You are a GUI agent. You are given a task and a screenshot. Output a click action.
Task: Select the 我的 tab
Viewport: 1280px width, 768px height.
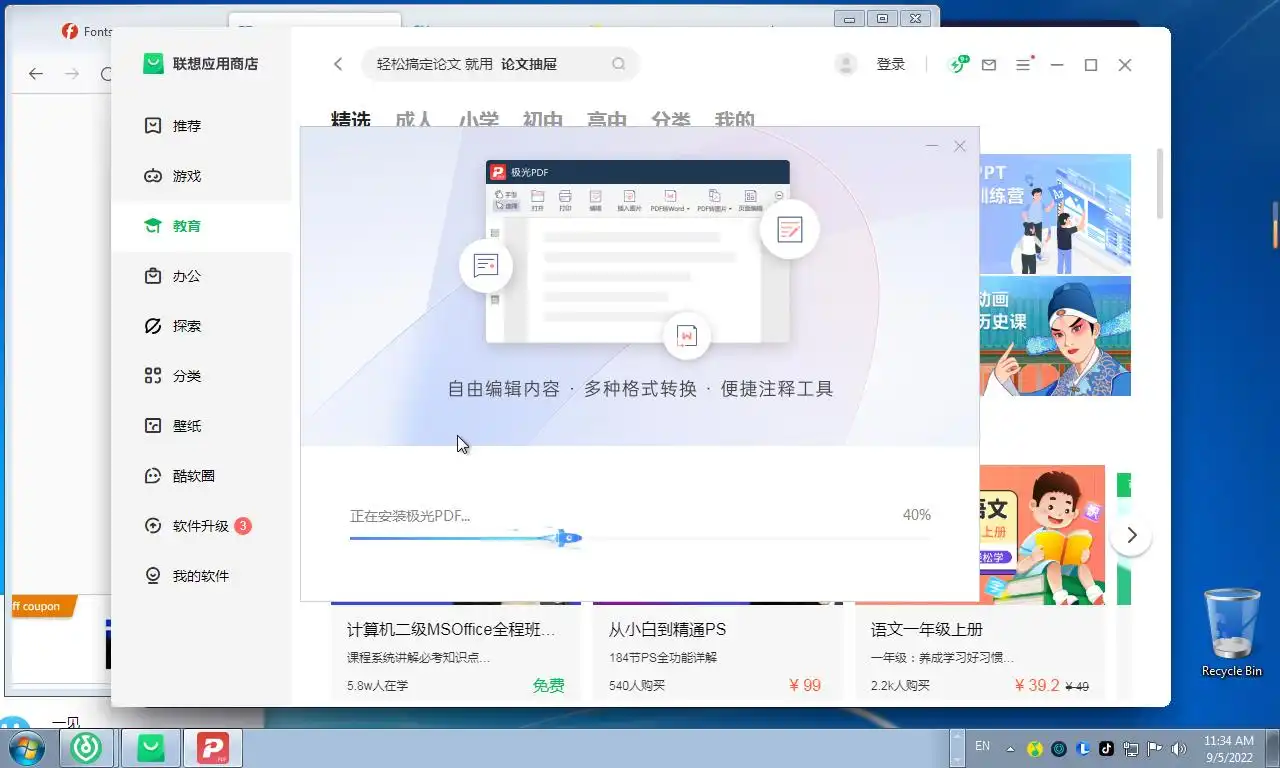[x=735, y=120]
